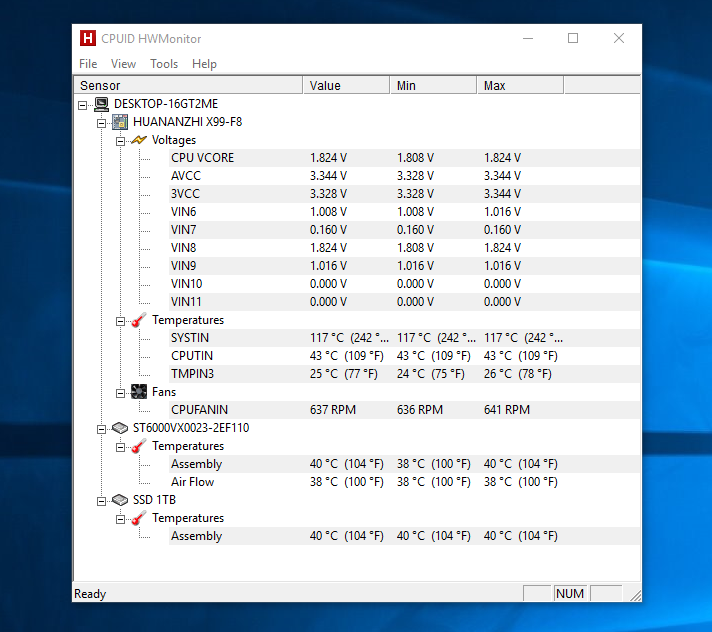Click the Voltages lightning icon
Image resolution: width=712 pixels, height=632 pixels.
pos(139,140)
